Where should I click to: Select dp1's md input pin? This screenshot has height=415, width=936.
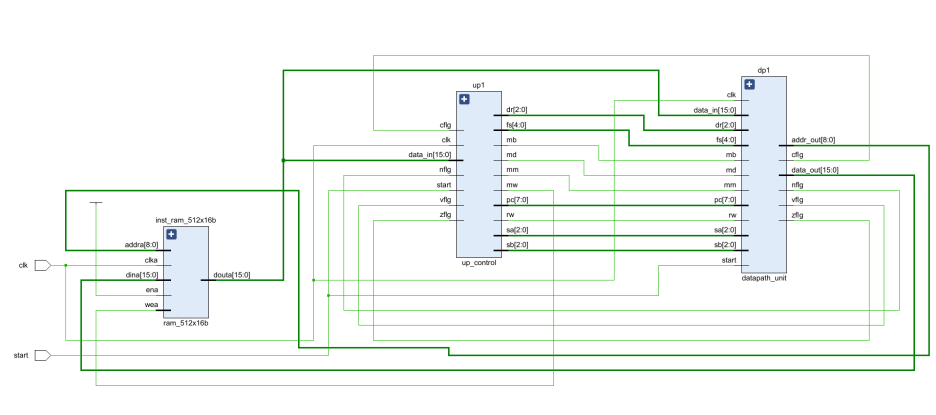coord(731,170)
